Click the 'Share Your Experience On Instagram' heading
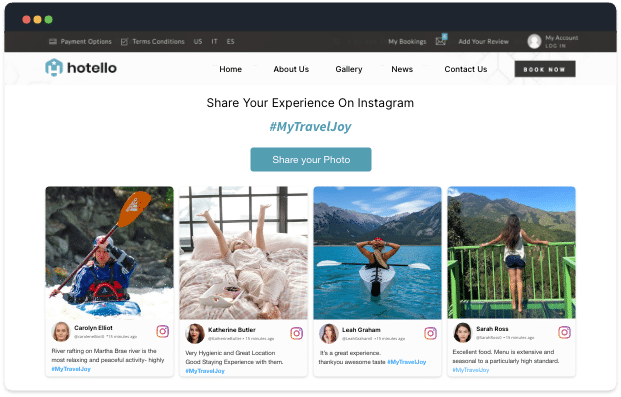The width and height of the screenshot is (621, 397). tap(310, 103)
